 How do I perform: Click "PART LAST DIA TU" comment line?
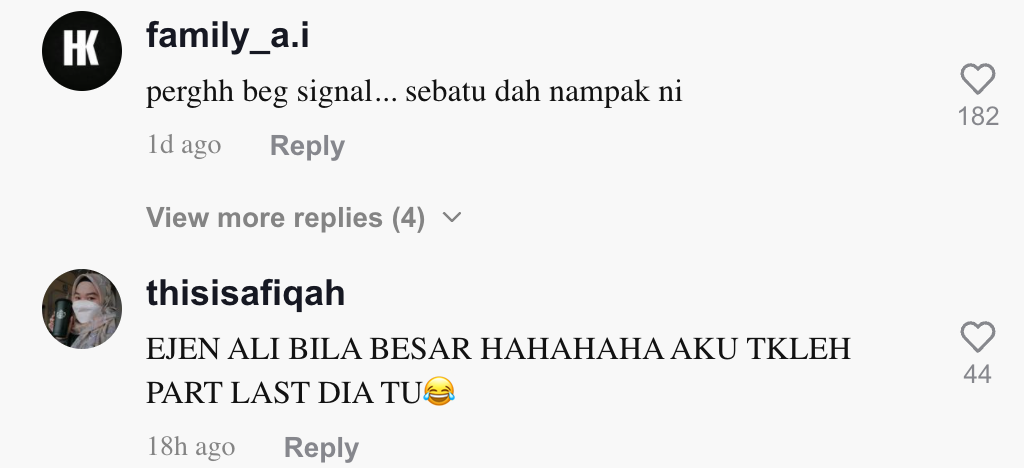pyautogui.click(x=283, y=393)
